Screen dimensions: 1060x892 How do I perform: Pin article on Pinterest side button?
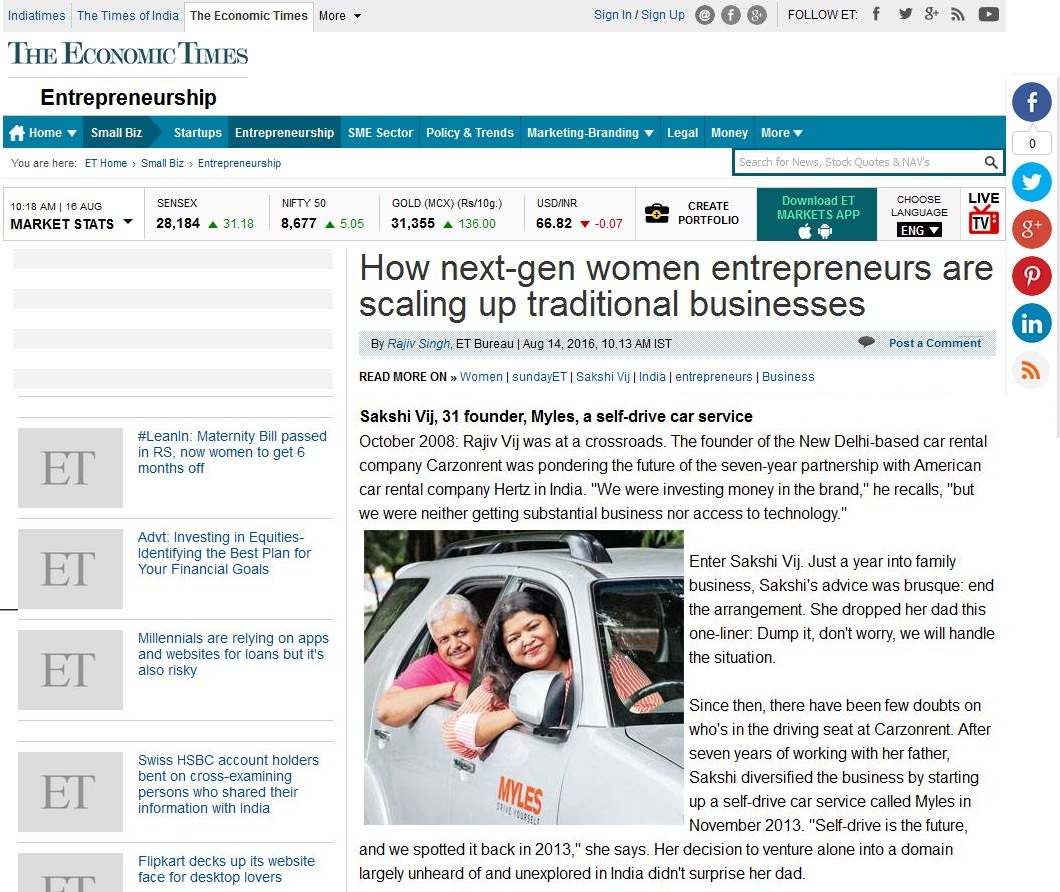click(1032, 276)
